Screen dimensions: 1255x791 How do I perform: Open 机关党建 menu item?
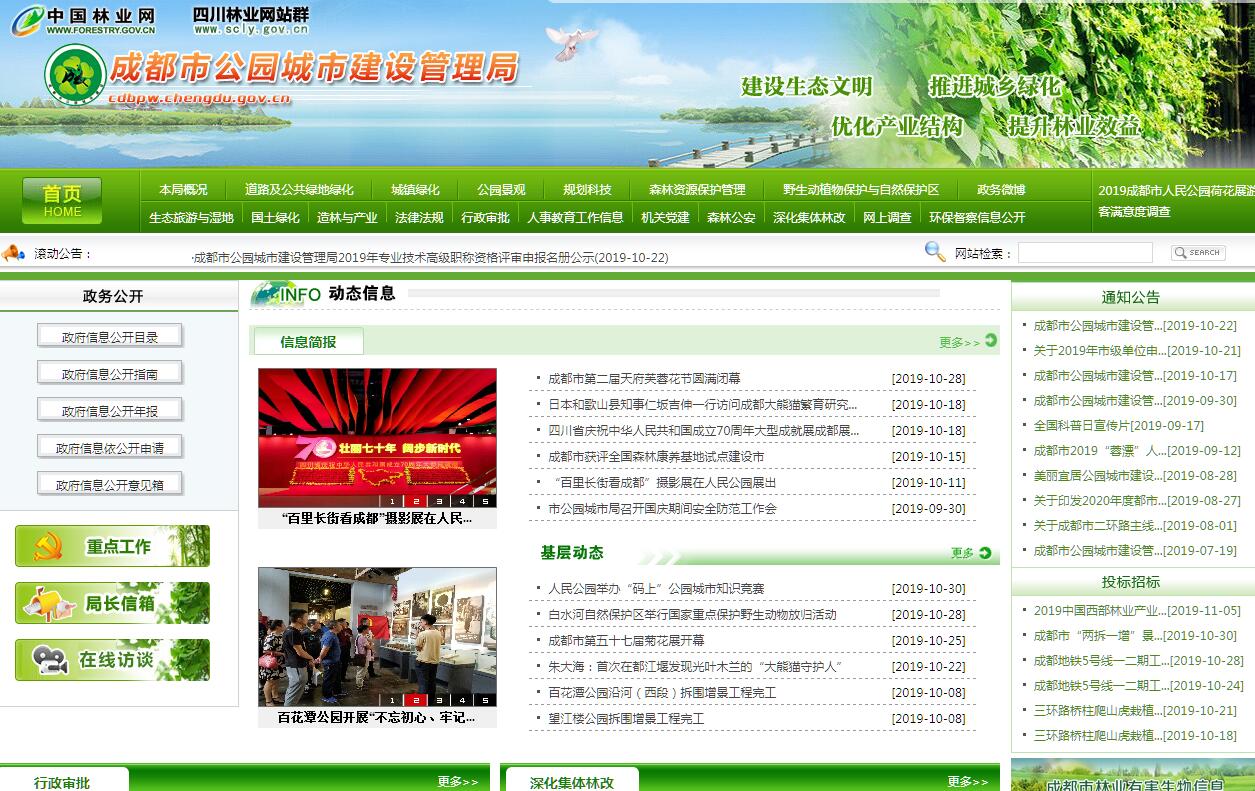(665, 217)
